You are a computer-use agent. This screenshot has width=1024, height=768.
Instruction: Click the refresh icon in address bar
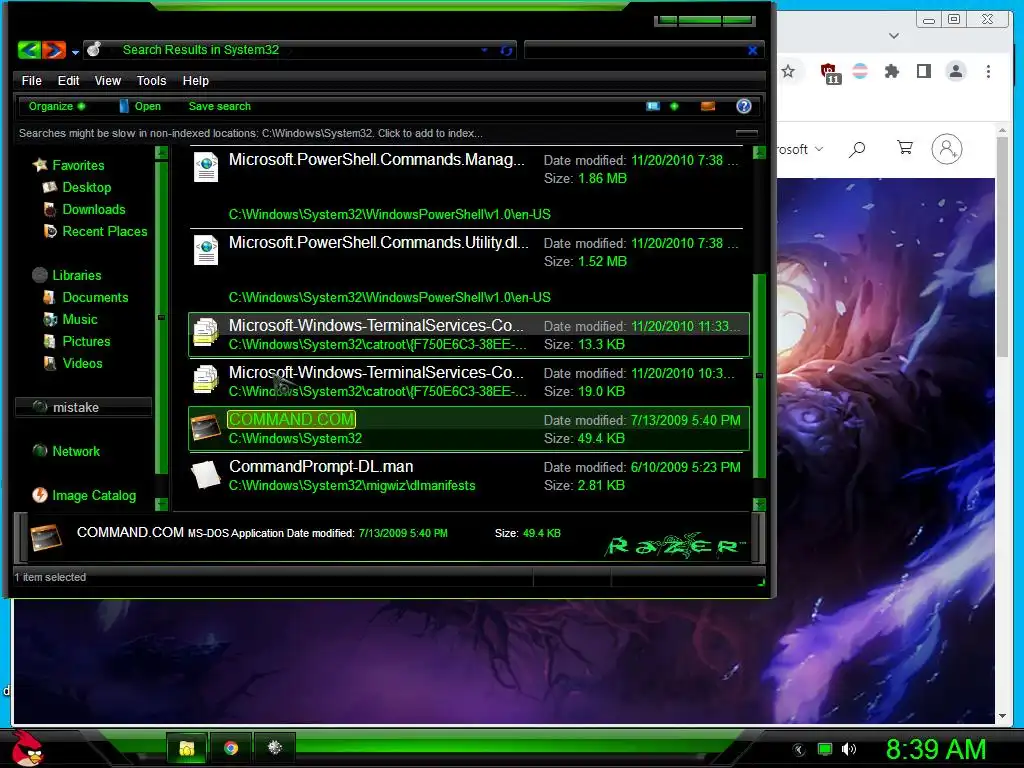point(506,50)
